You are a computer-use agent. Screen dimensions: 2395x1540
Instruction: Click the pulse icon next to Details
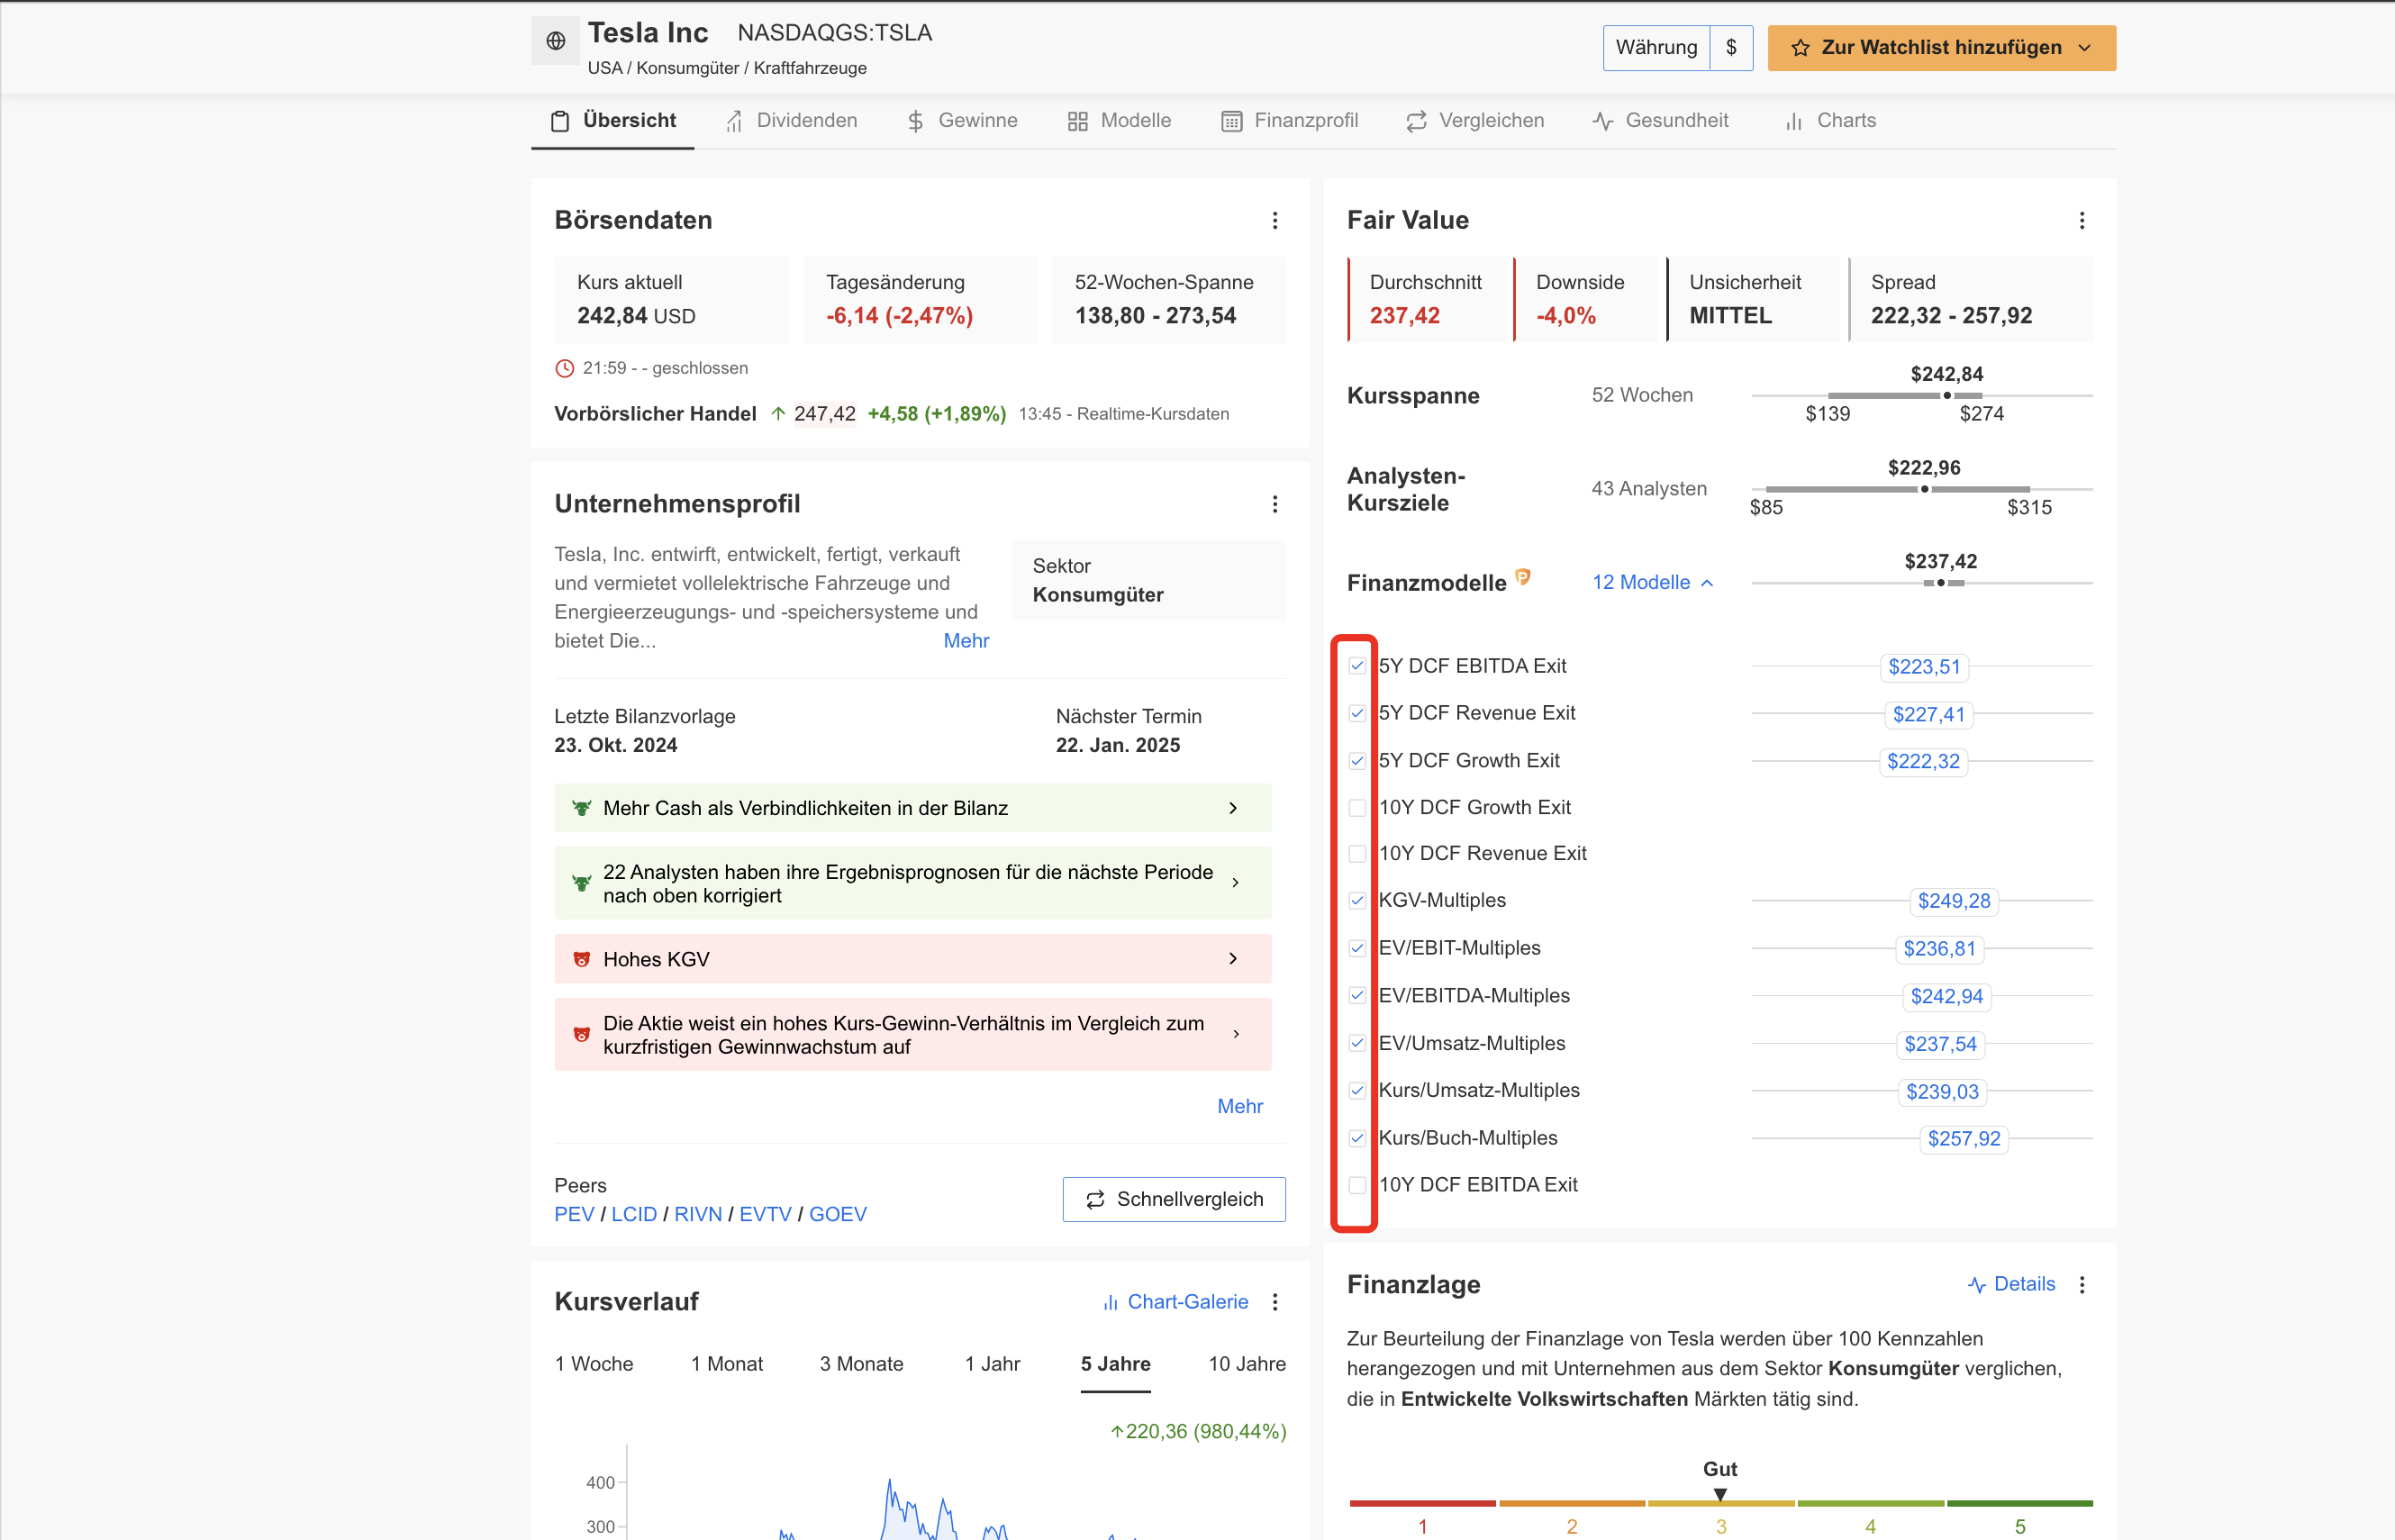coord(1977,1285)
